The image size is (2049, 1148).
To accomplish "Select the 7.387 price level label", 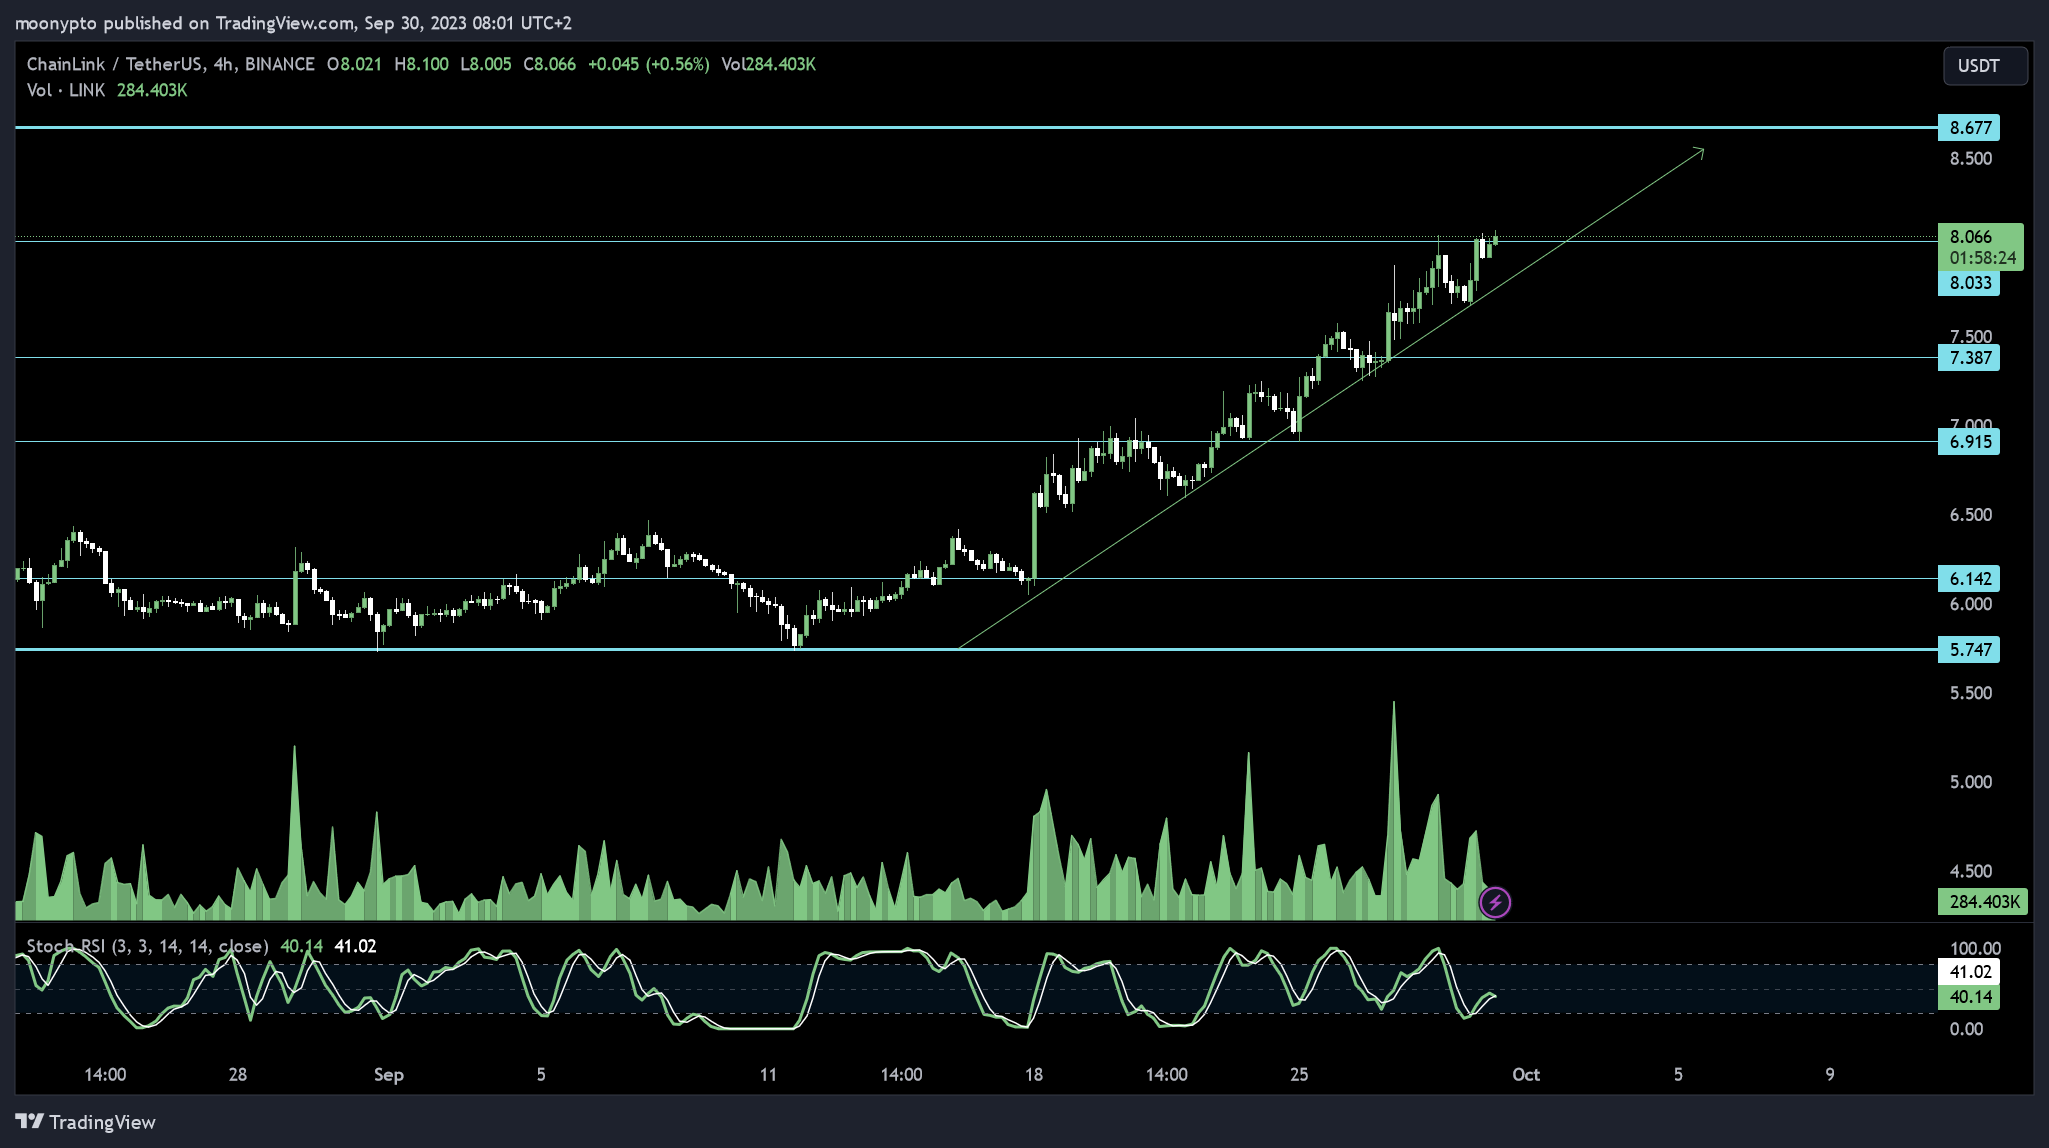I will pyautogui.click(x=1969, y=358).
